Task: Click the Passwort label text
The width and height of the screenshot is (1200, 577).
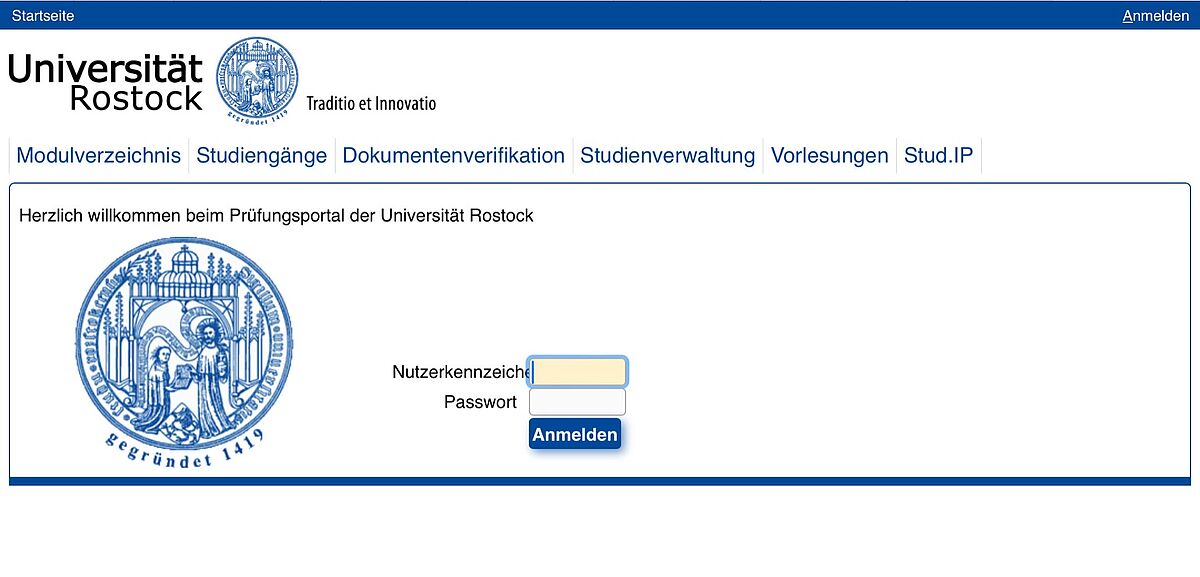Action: (x=480, y=402)
